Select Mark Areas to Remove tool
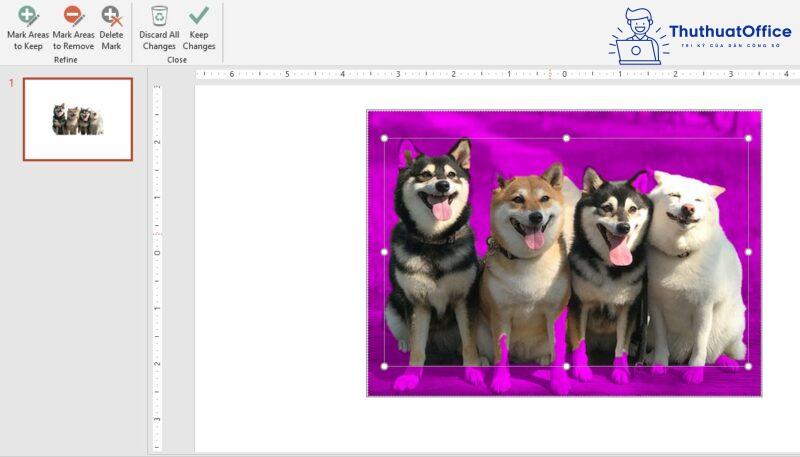The image size is (800, 457). point(73,28)
